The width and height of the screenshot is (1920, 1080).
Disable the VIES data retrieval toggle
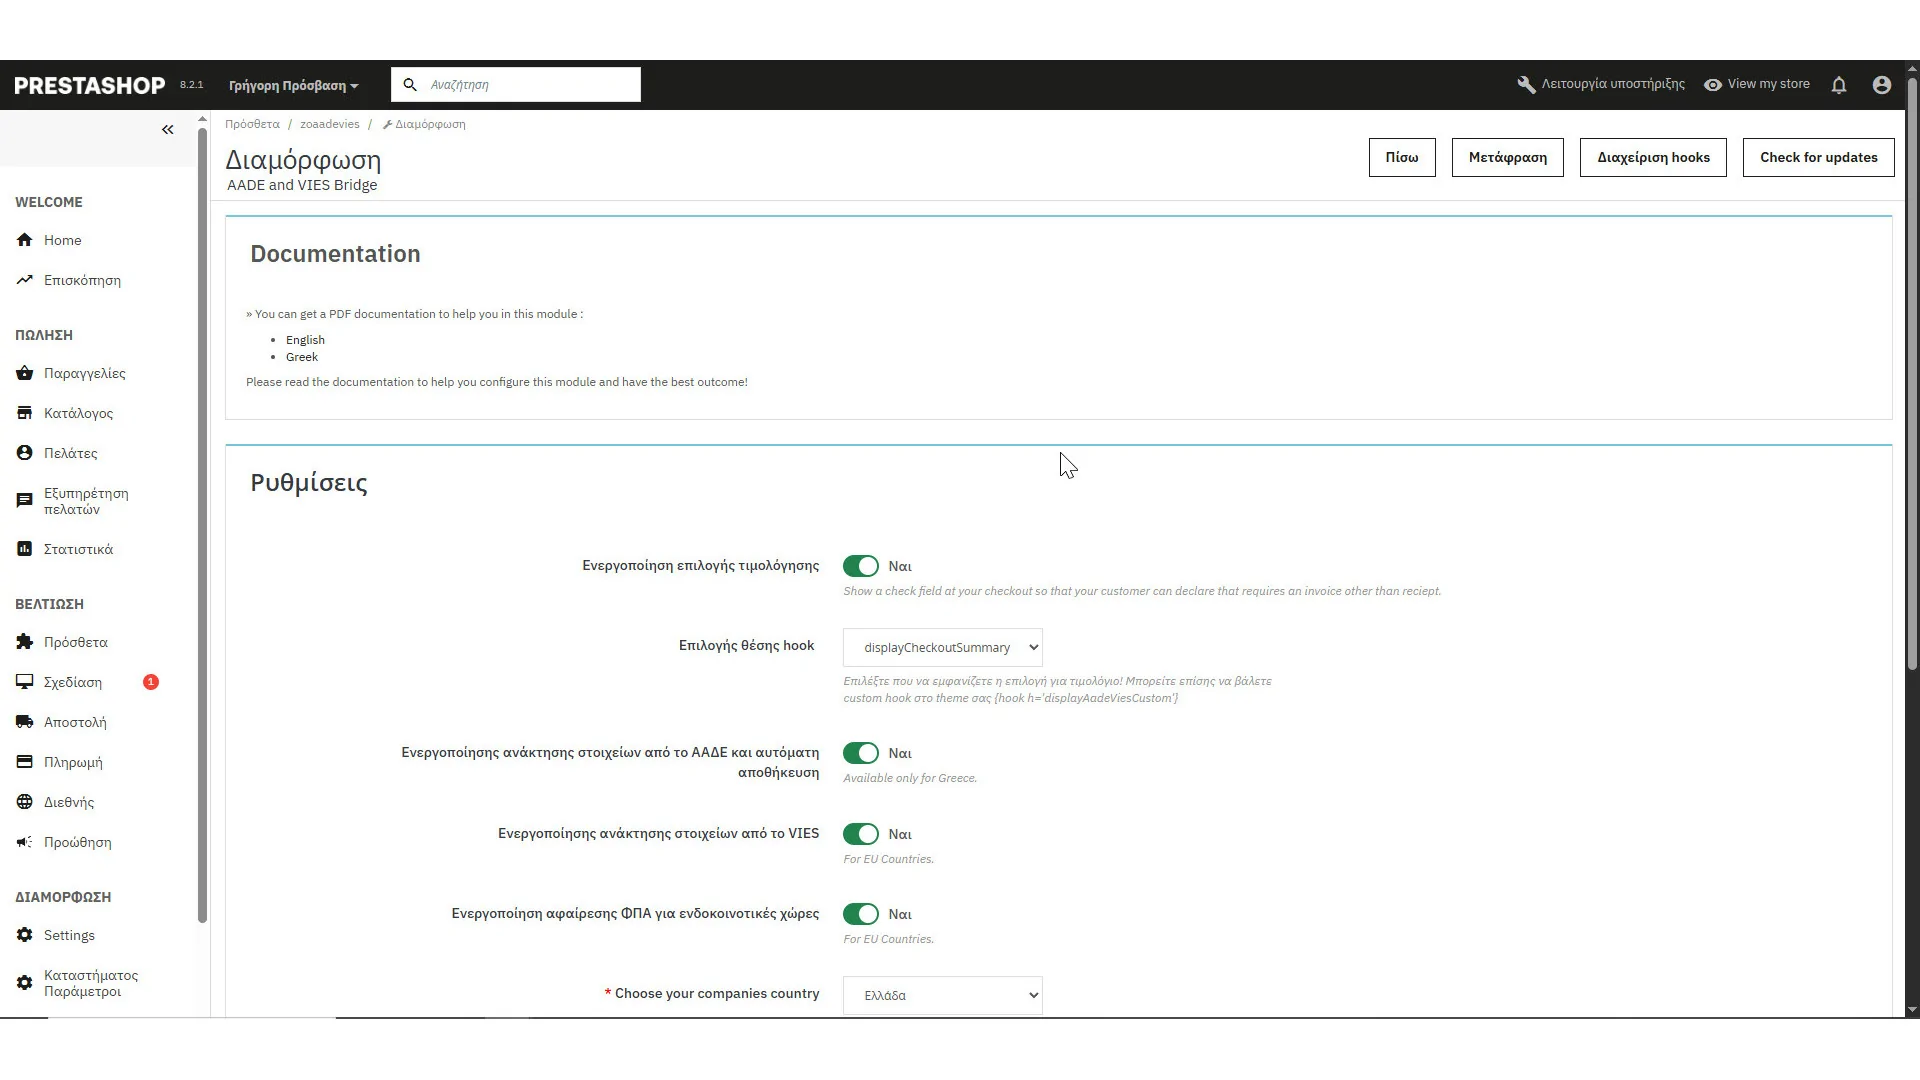(860, 834)
